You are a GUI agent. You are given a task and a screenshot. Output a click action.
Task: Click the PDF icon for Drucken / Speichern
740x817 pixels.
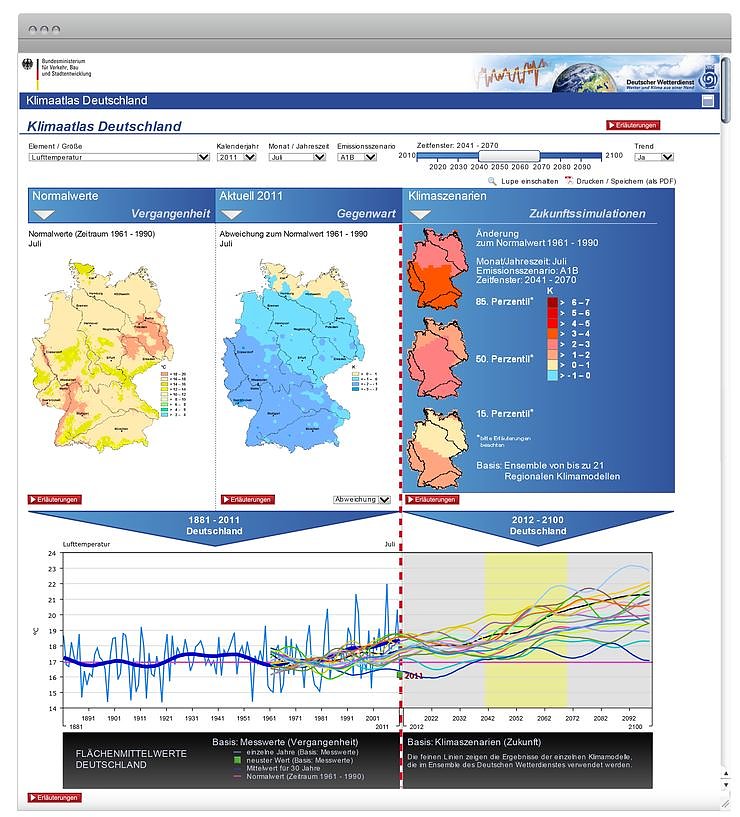point(569,181)
